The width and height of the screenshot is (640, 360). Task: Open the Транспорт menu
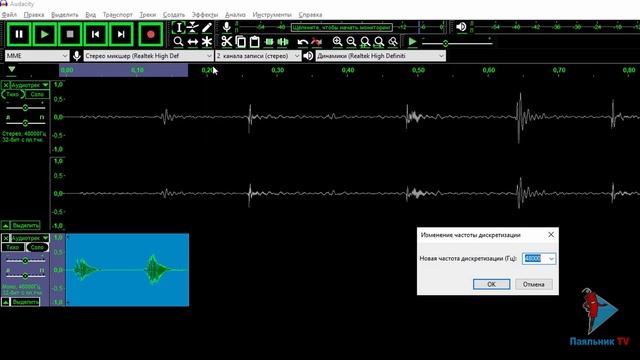coord(118,15)
